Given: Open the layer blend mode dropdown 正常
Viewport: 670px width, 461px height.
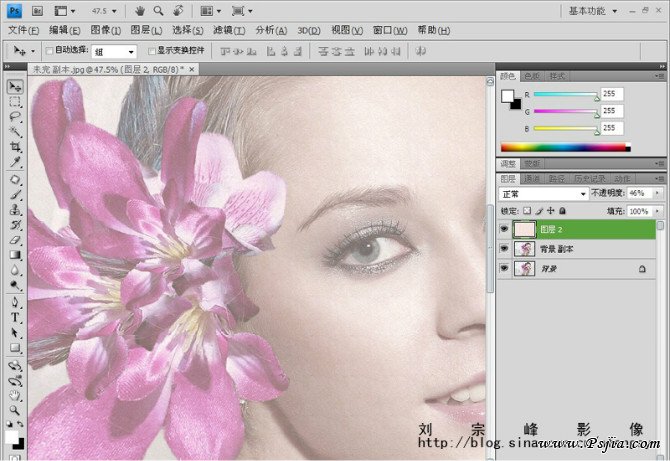Looking at the screenshot, I should pyautogui.click(x=543, y=194).
